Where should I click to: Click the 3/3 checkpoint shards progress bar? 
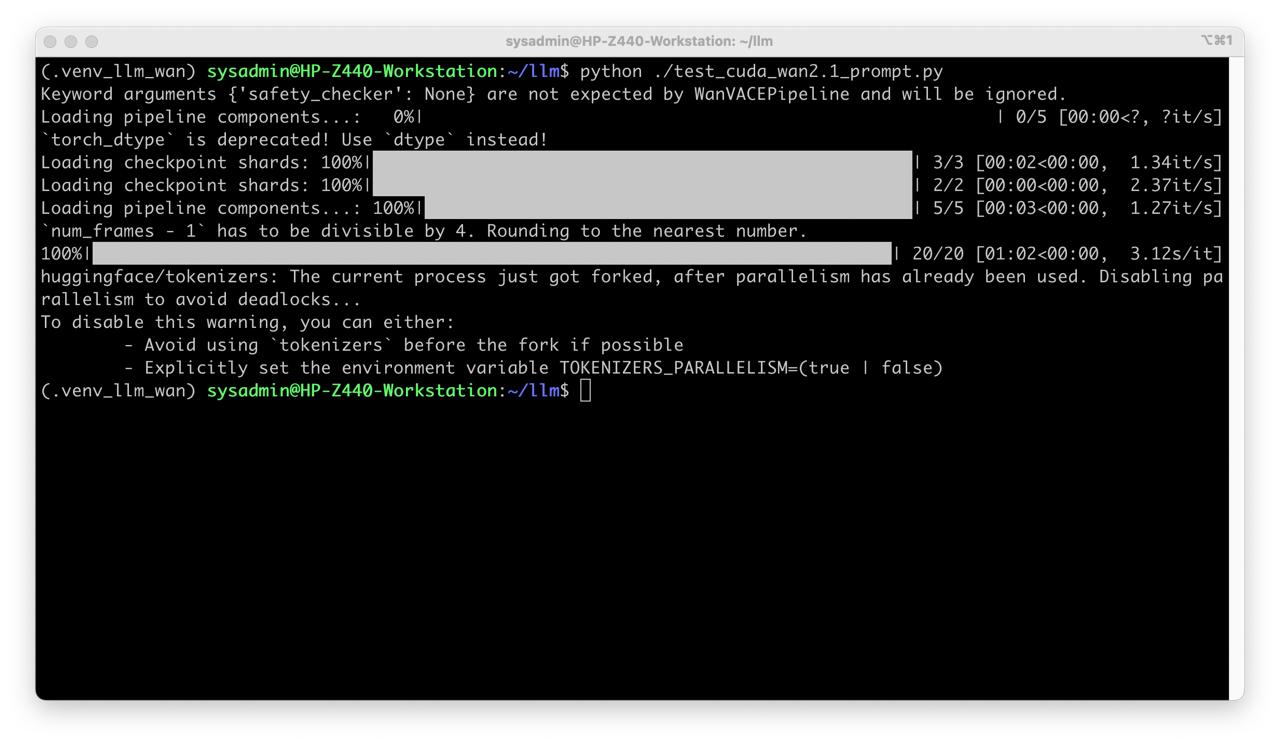click(x=642, y=162)
